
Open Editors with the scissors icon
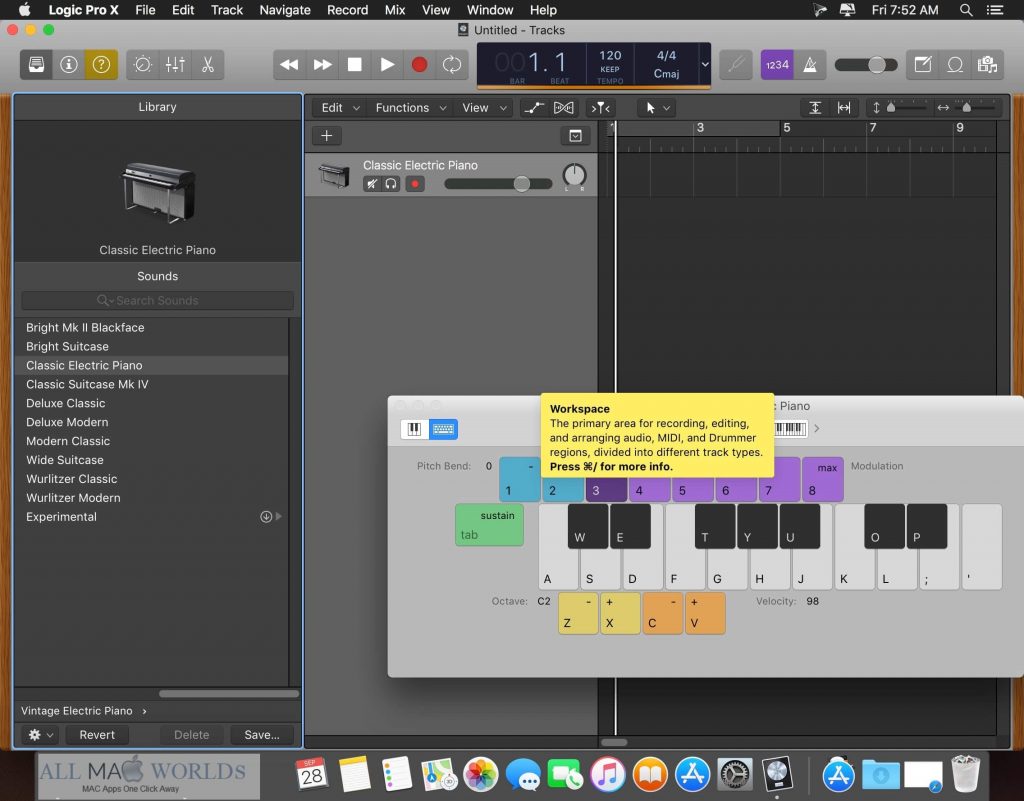tap(208, 65)
